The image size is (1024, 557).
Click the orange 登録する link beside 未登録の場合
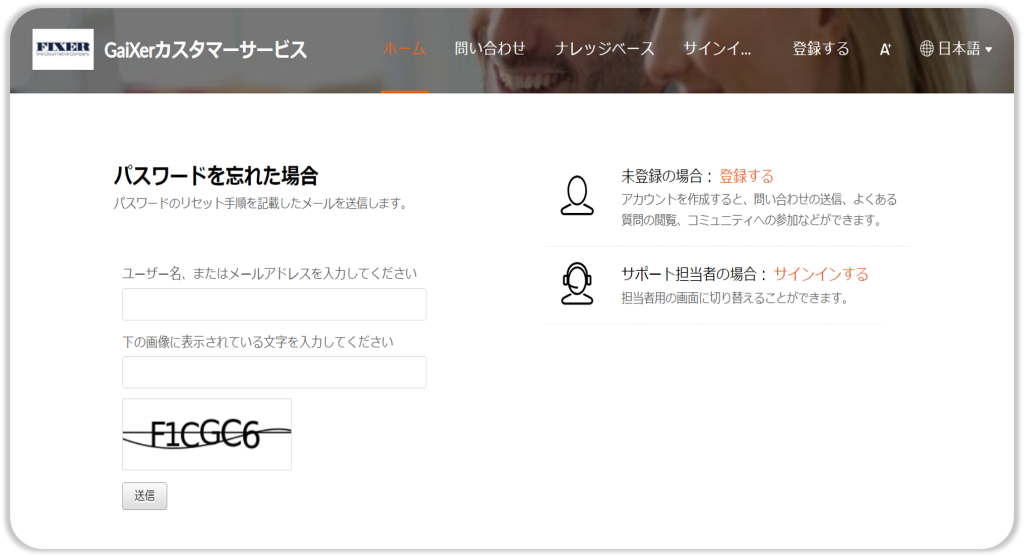[746, 176]
